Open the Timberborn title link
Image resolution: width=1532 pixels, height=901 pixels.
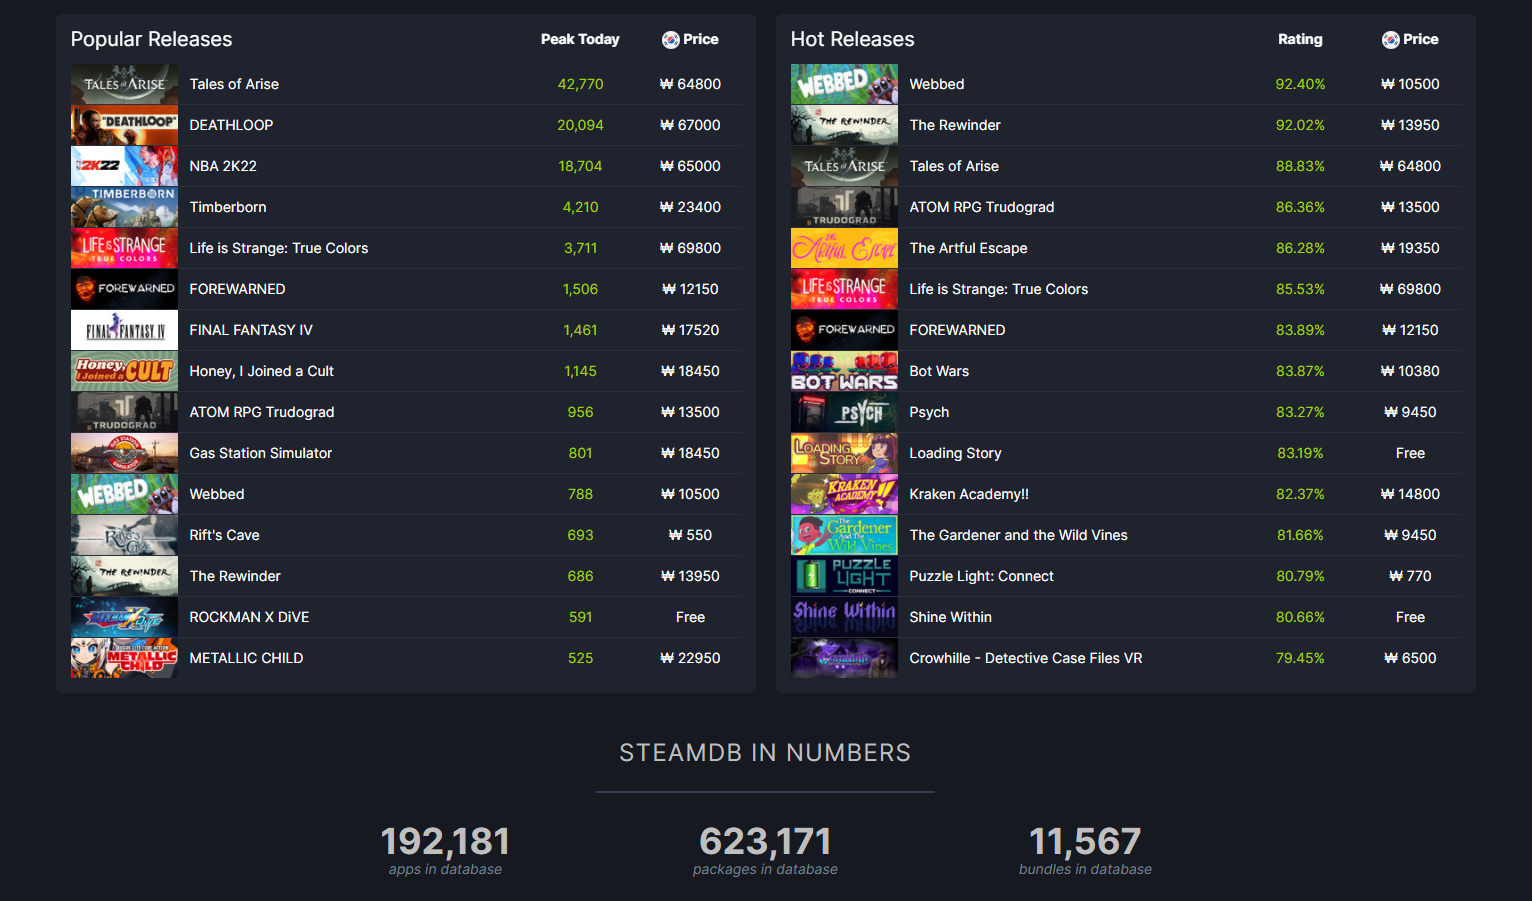click(x=228, y=207)
